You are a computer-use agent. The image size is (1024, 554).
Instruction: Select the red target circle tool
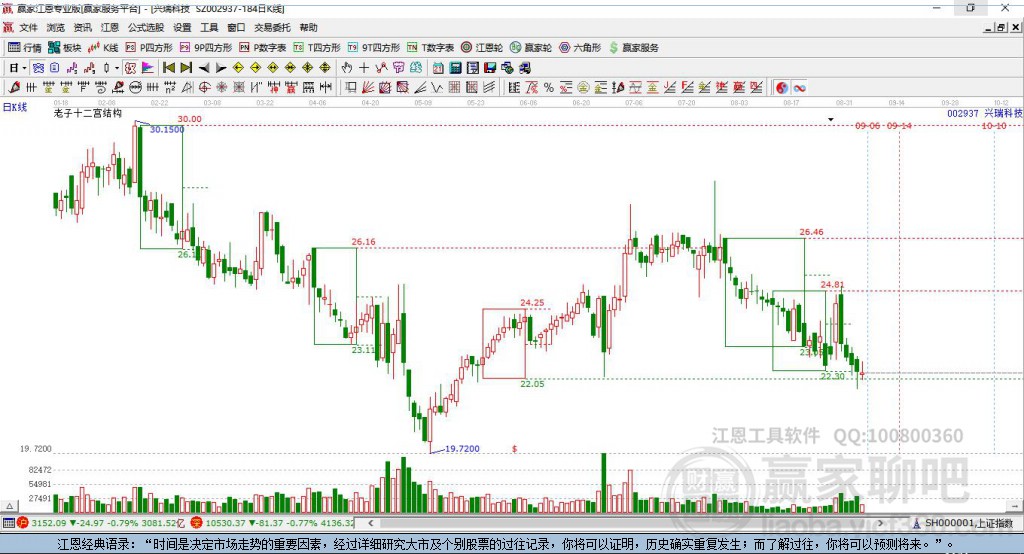[204, 87]
